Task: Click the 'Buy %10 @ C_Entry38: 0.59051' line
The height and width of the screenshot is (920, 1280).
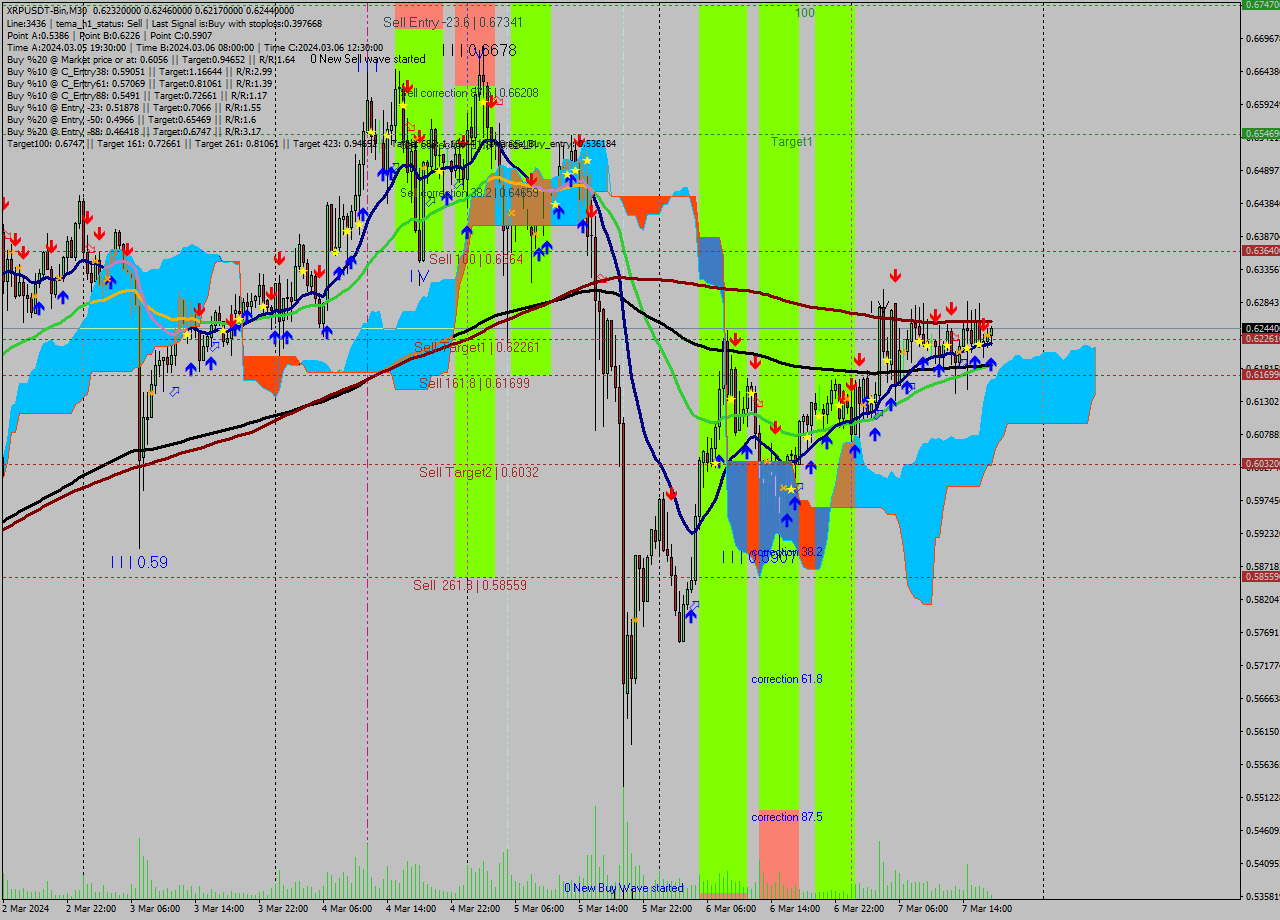Action: coord(140,71)
